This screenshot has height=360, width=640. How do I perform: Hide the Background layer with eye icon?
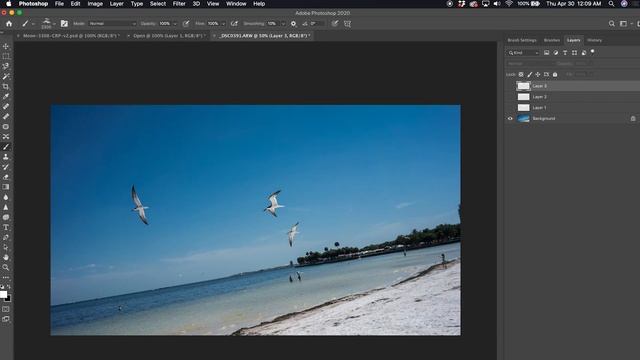[510, 118]
